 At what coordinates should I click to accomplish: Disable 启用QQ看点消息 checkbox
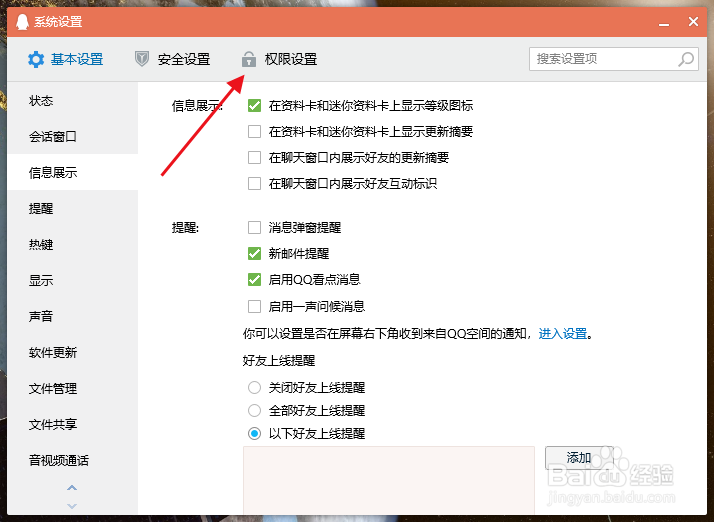(254, 279)
